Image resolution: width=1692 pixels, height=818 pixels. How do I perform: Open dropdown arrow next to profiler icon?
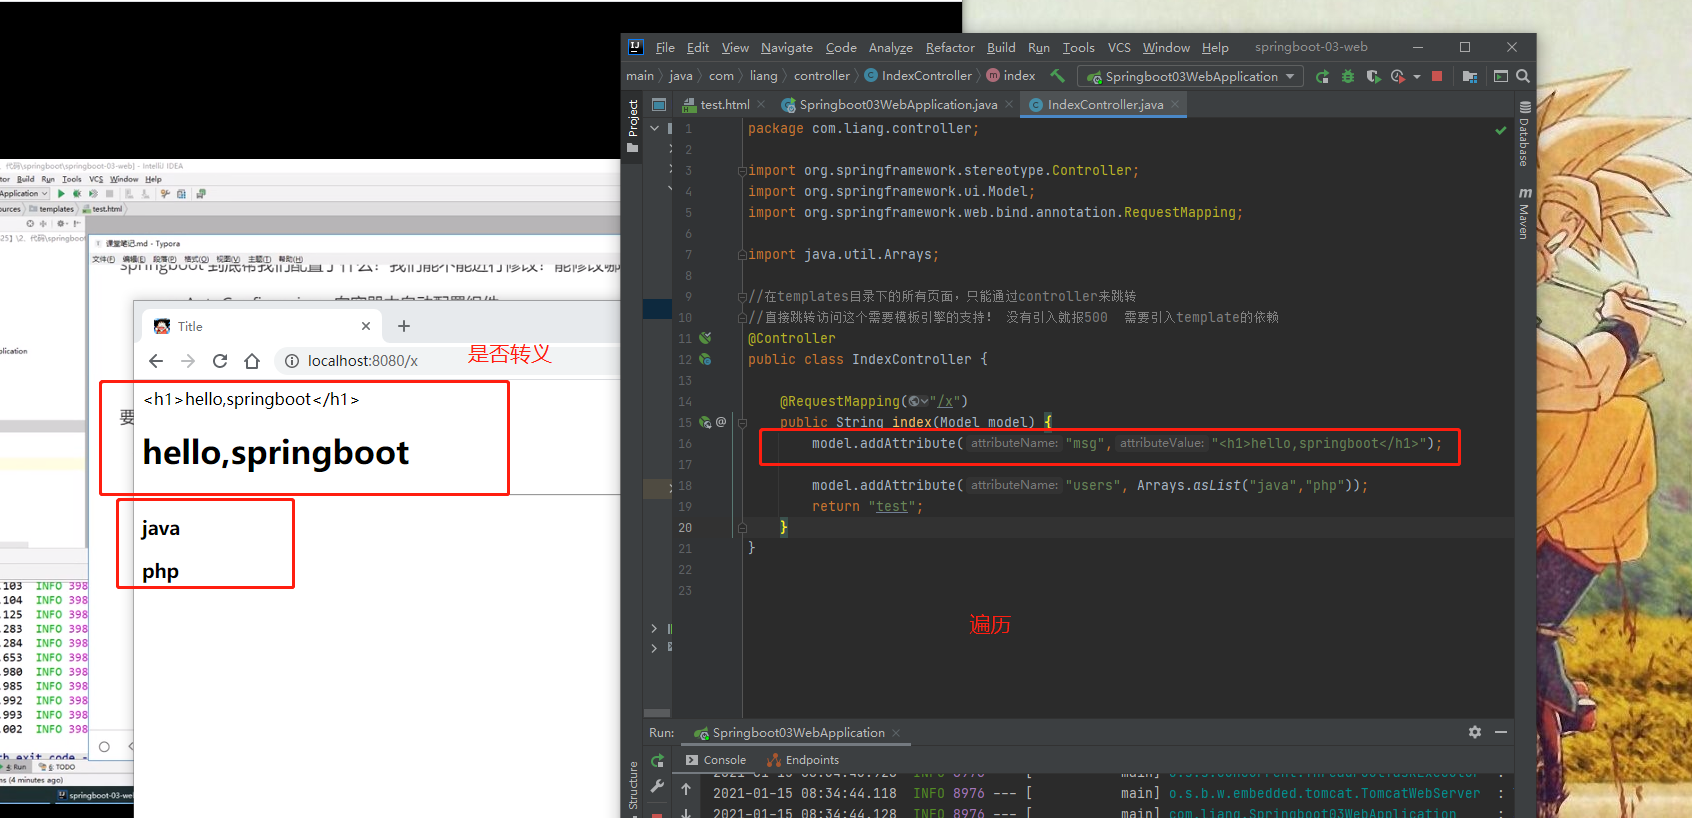pyautogui.click(x=1417, y=77)
